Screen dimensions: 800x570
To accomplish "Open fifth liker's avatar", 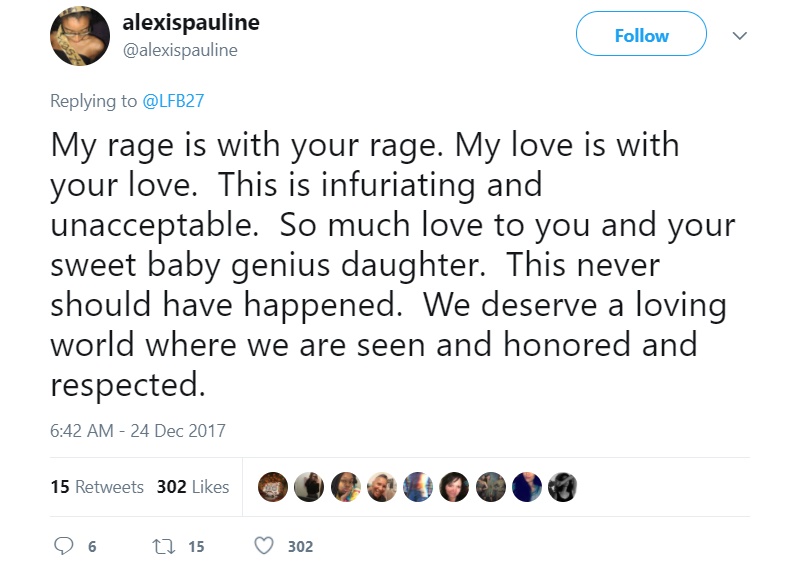I will [x=418, y=487].
